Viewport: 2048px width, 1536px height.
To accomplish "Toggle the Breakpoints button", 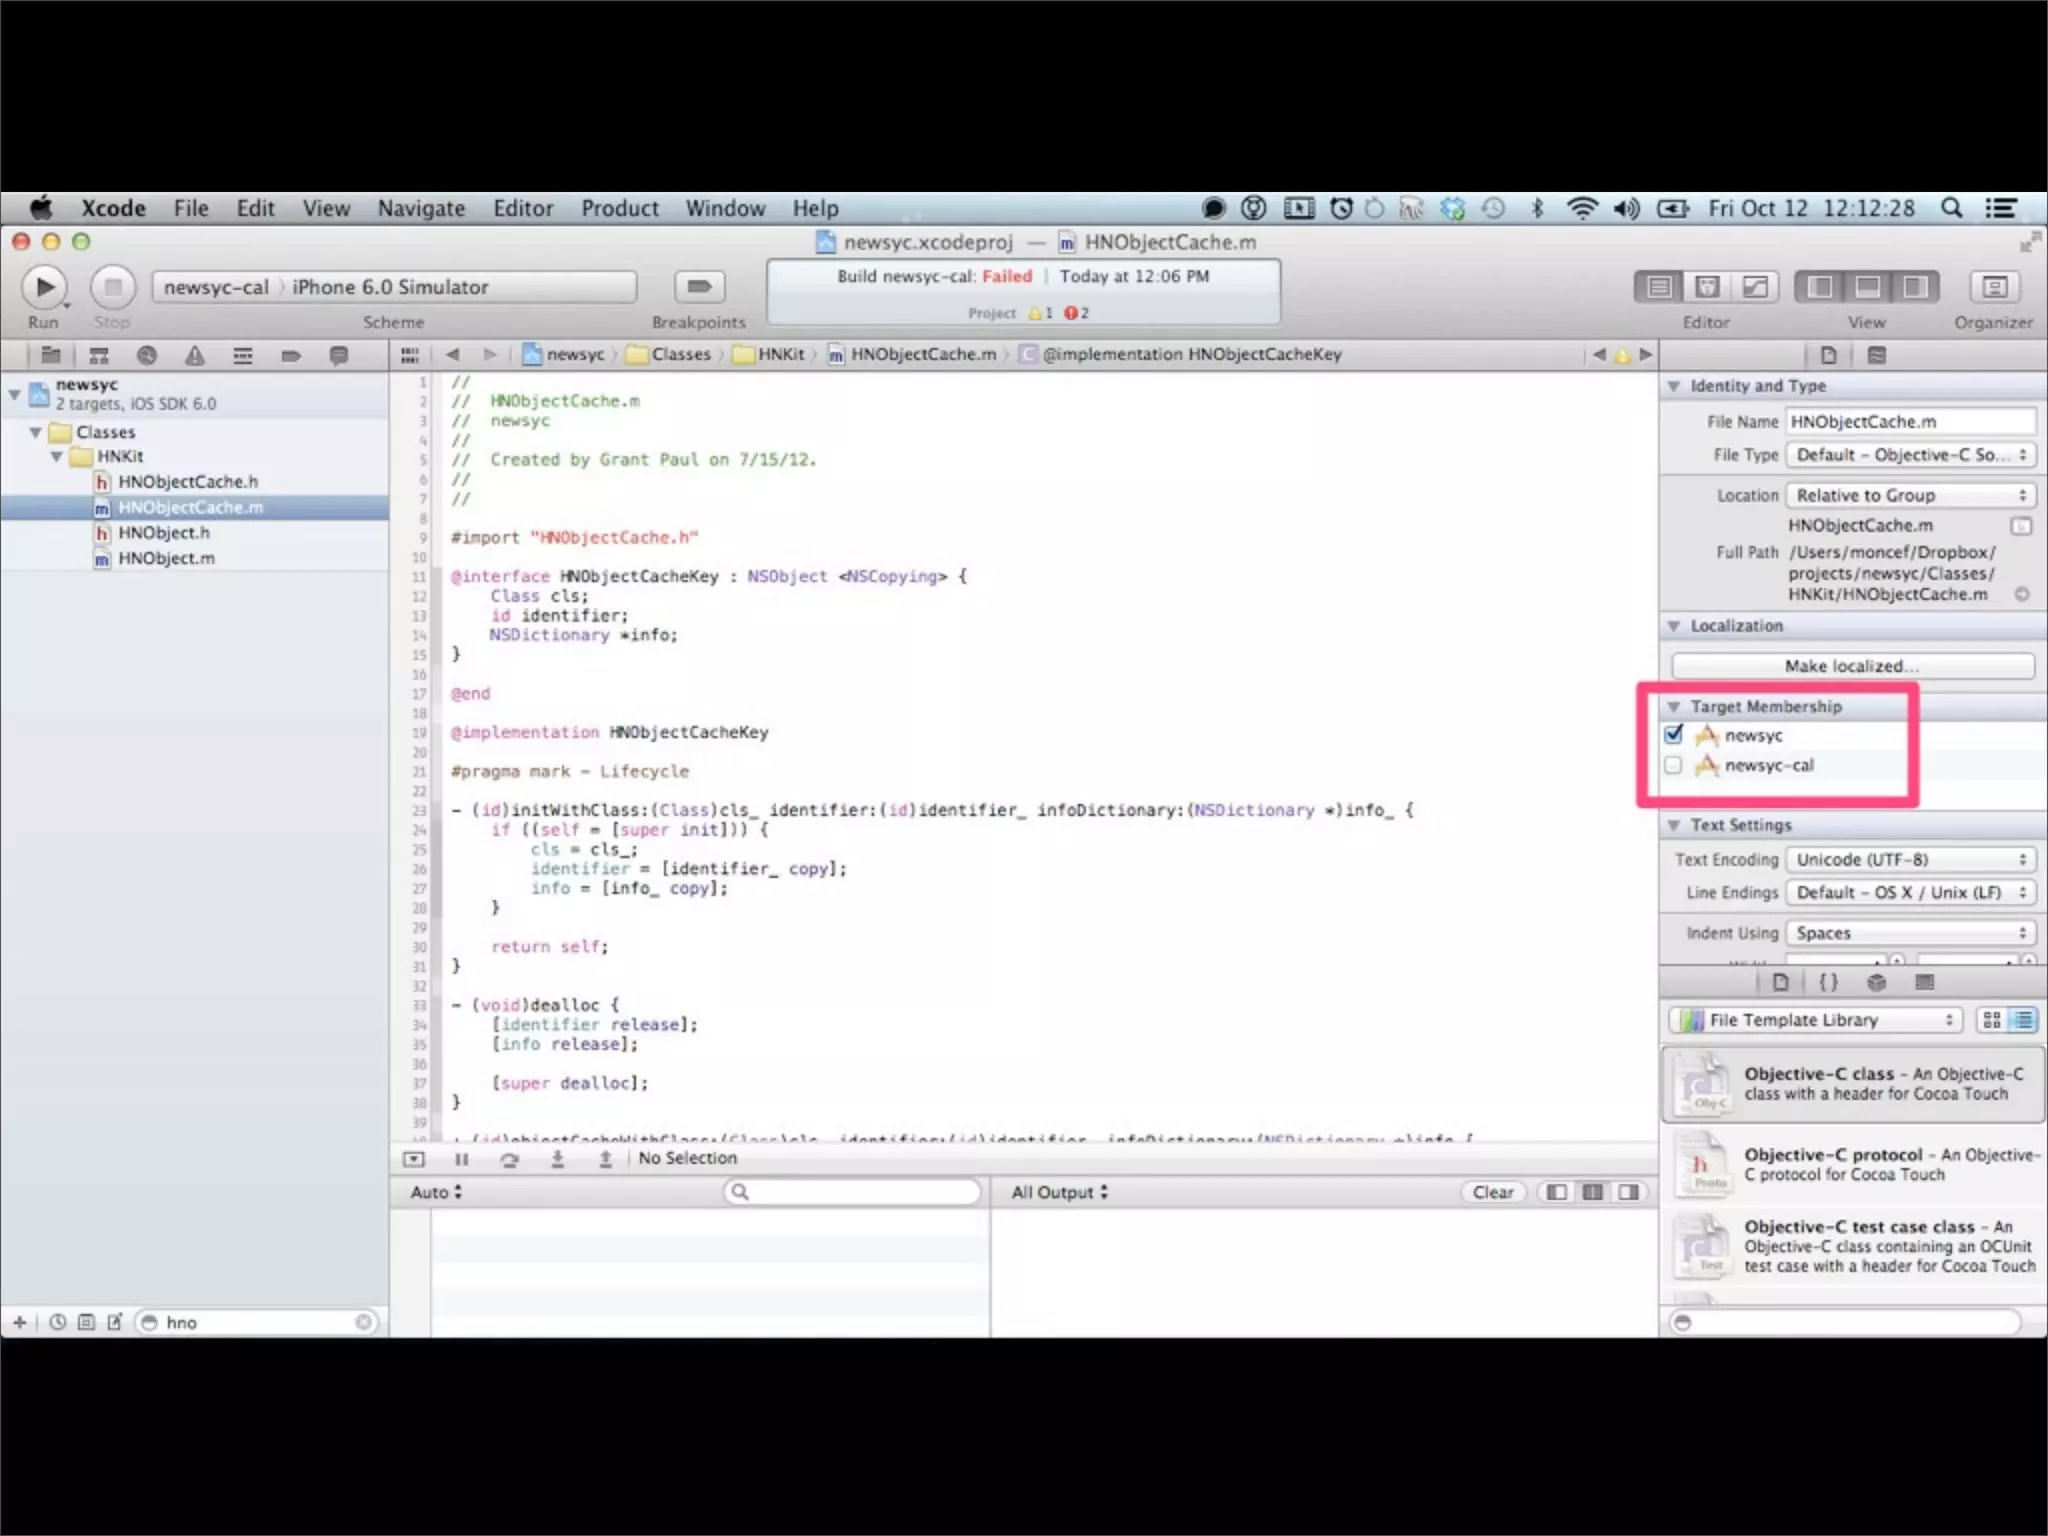I will [699, 287].
